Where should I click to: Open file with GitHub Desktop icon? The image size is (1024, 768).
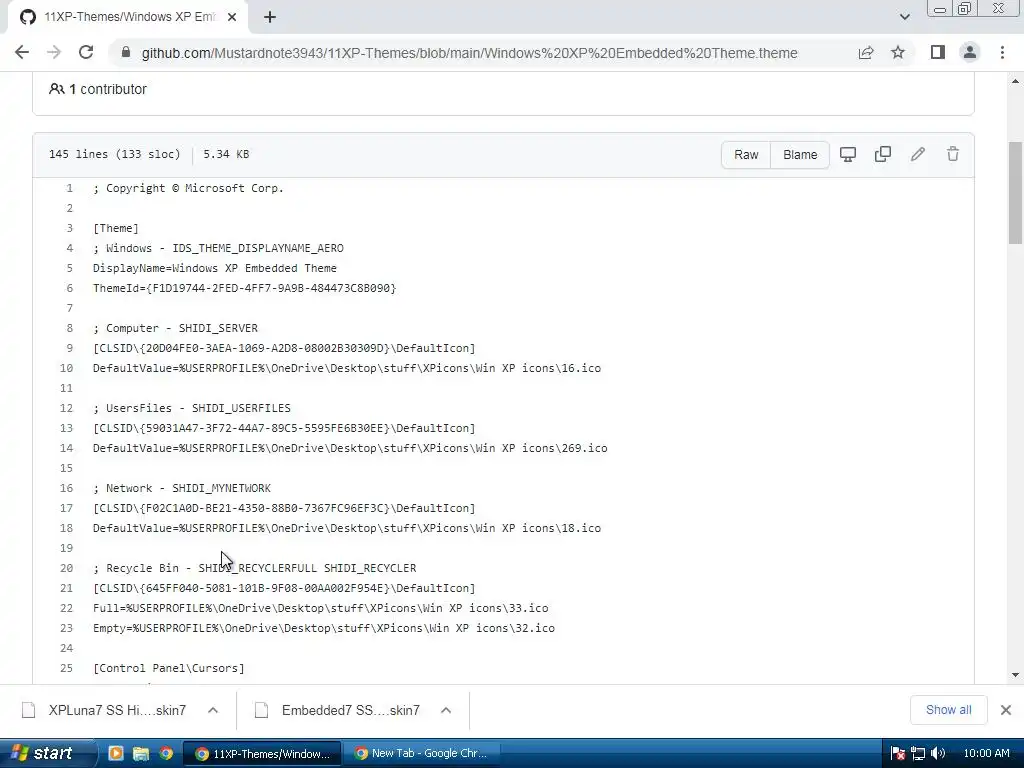coord(848,155)
